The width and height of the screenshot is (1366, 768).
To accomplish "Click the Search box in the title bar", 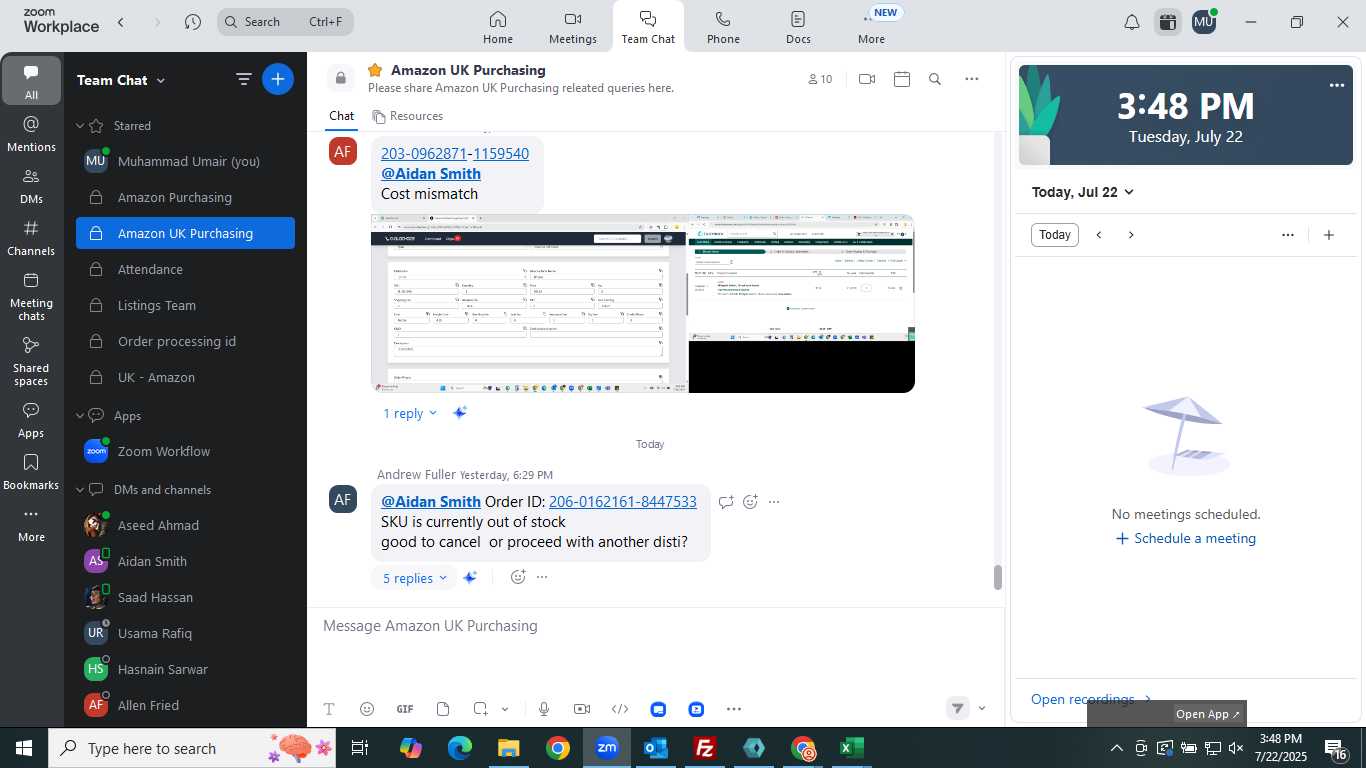I will [x=285, y=22].
